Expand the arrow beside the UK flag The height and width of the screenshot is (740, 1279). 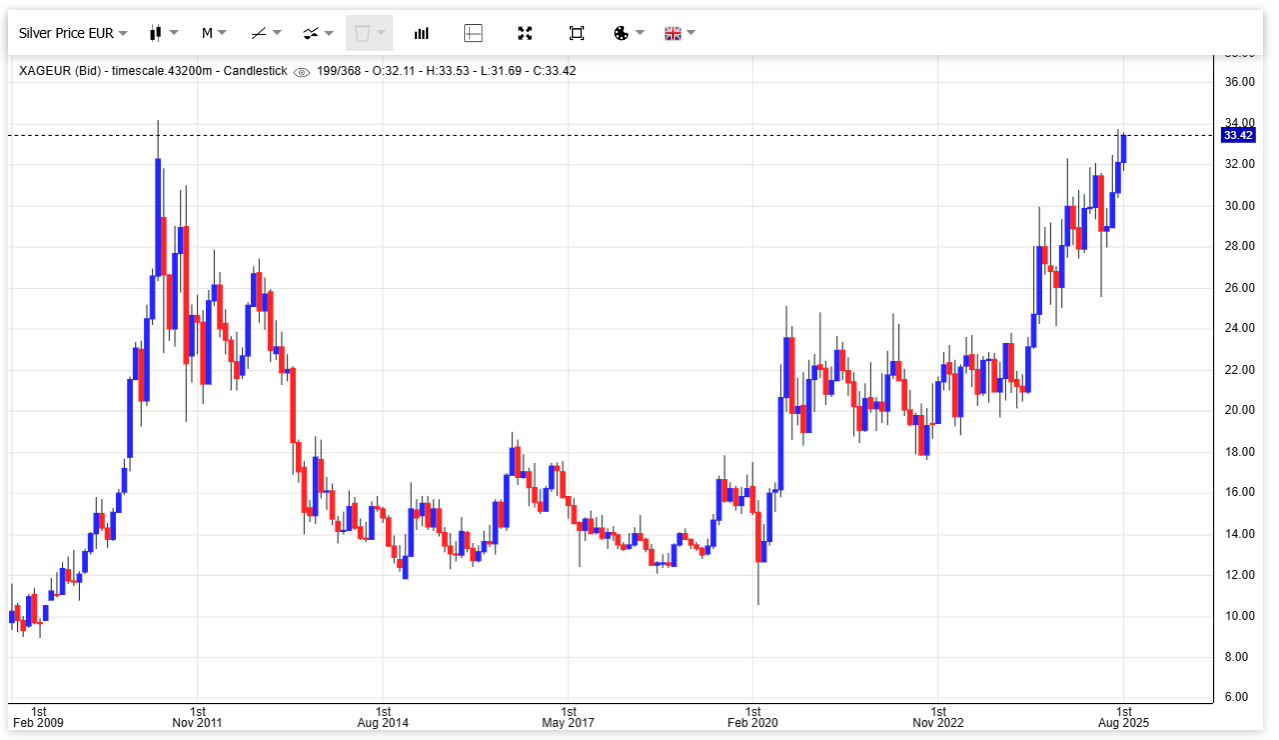[x=691, y=33]
